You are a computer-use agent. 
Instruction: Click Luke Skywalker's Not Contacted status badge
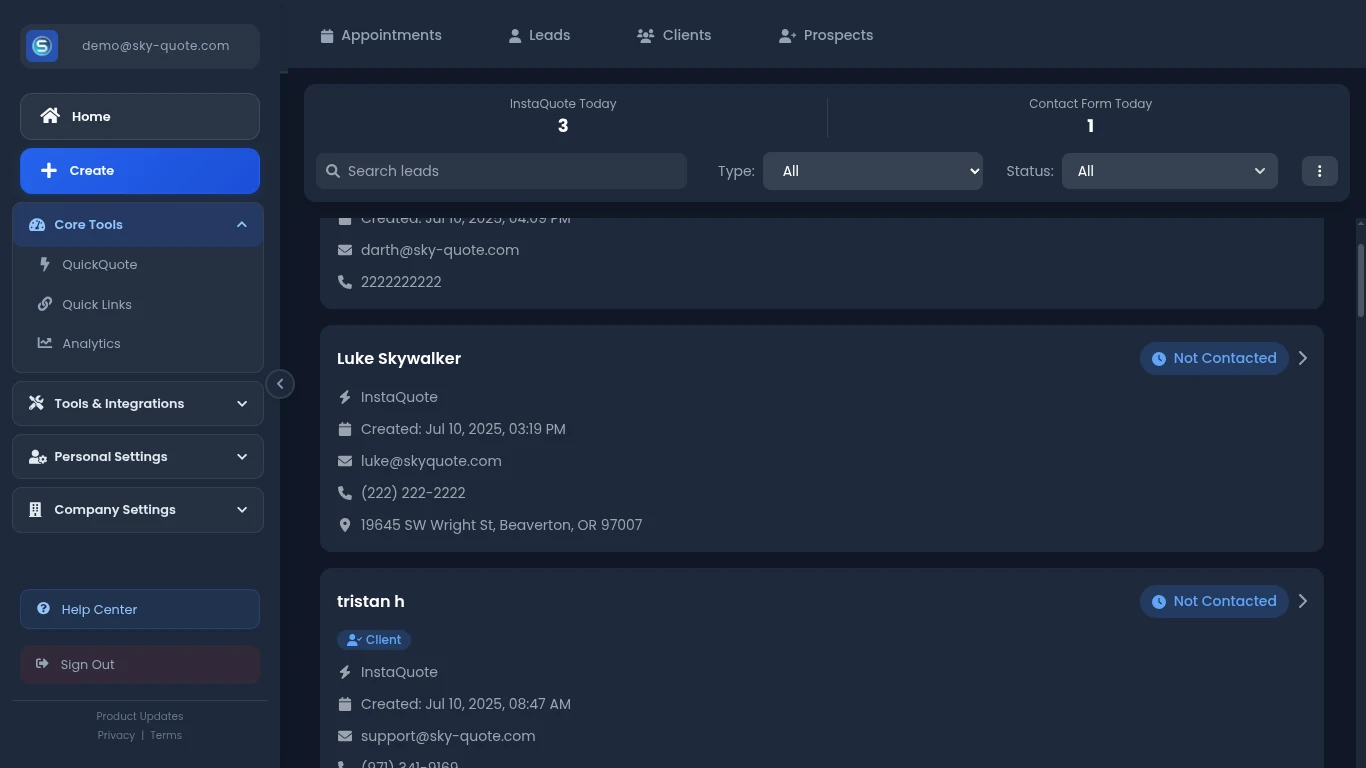(x=1213, y=358)
